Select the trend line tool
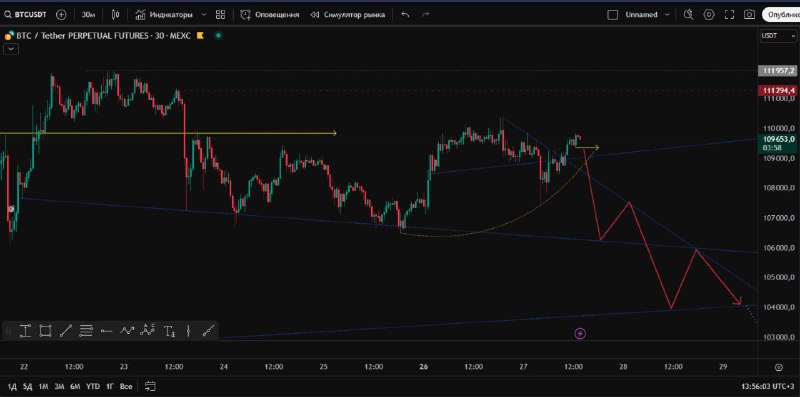The width and height of the screenshot is (800, 397). [x=66, y=331]
